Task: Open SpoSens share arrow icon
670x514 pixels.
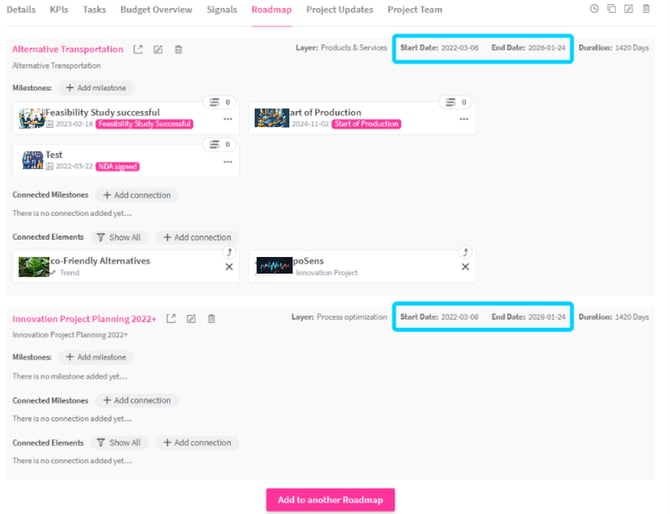Action: (465, 252)
